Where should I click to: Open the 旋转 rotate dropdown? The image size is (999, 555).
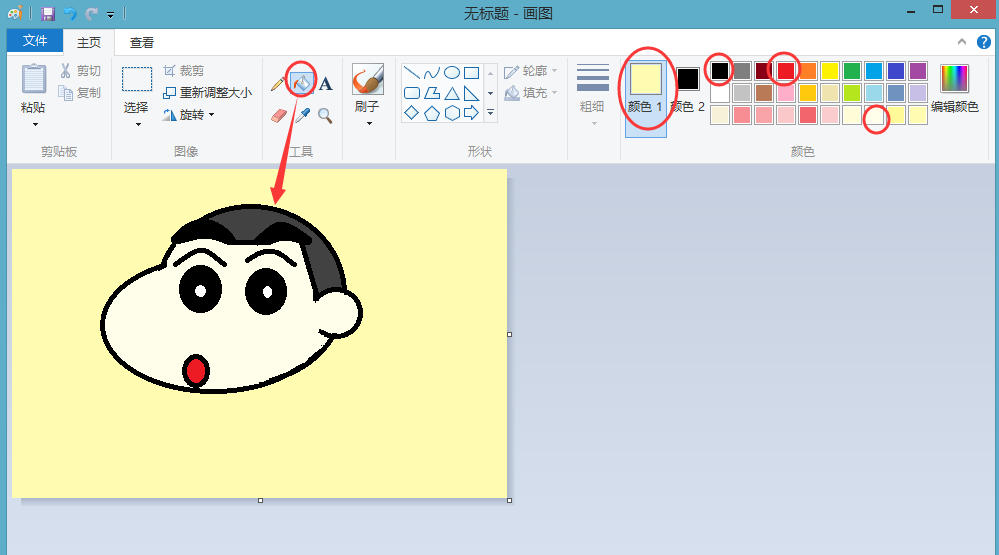189,115
